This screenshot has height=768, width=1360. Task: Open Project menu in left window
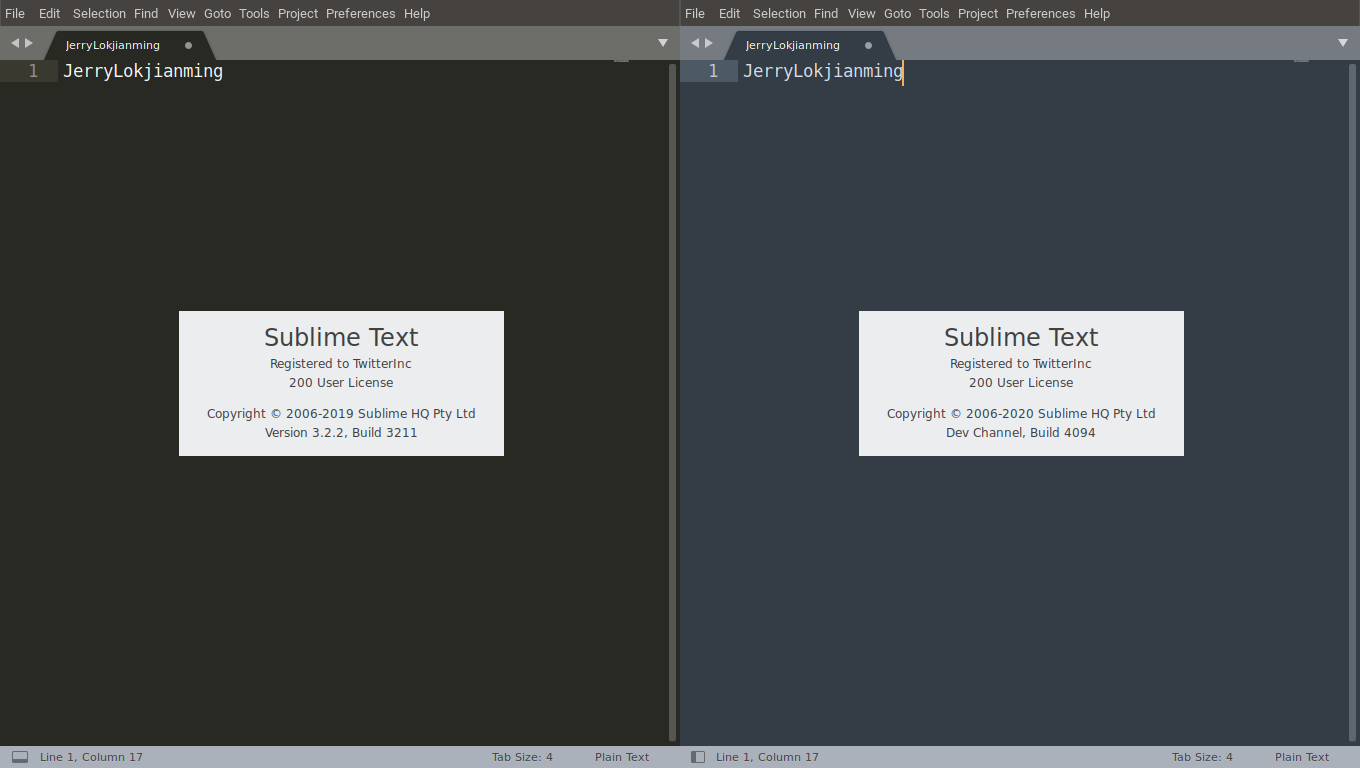click(298, 13)
